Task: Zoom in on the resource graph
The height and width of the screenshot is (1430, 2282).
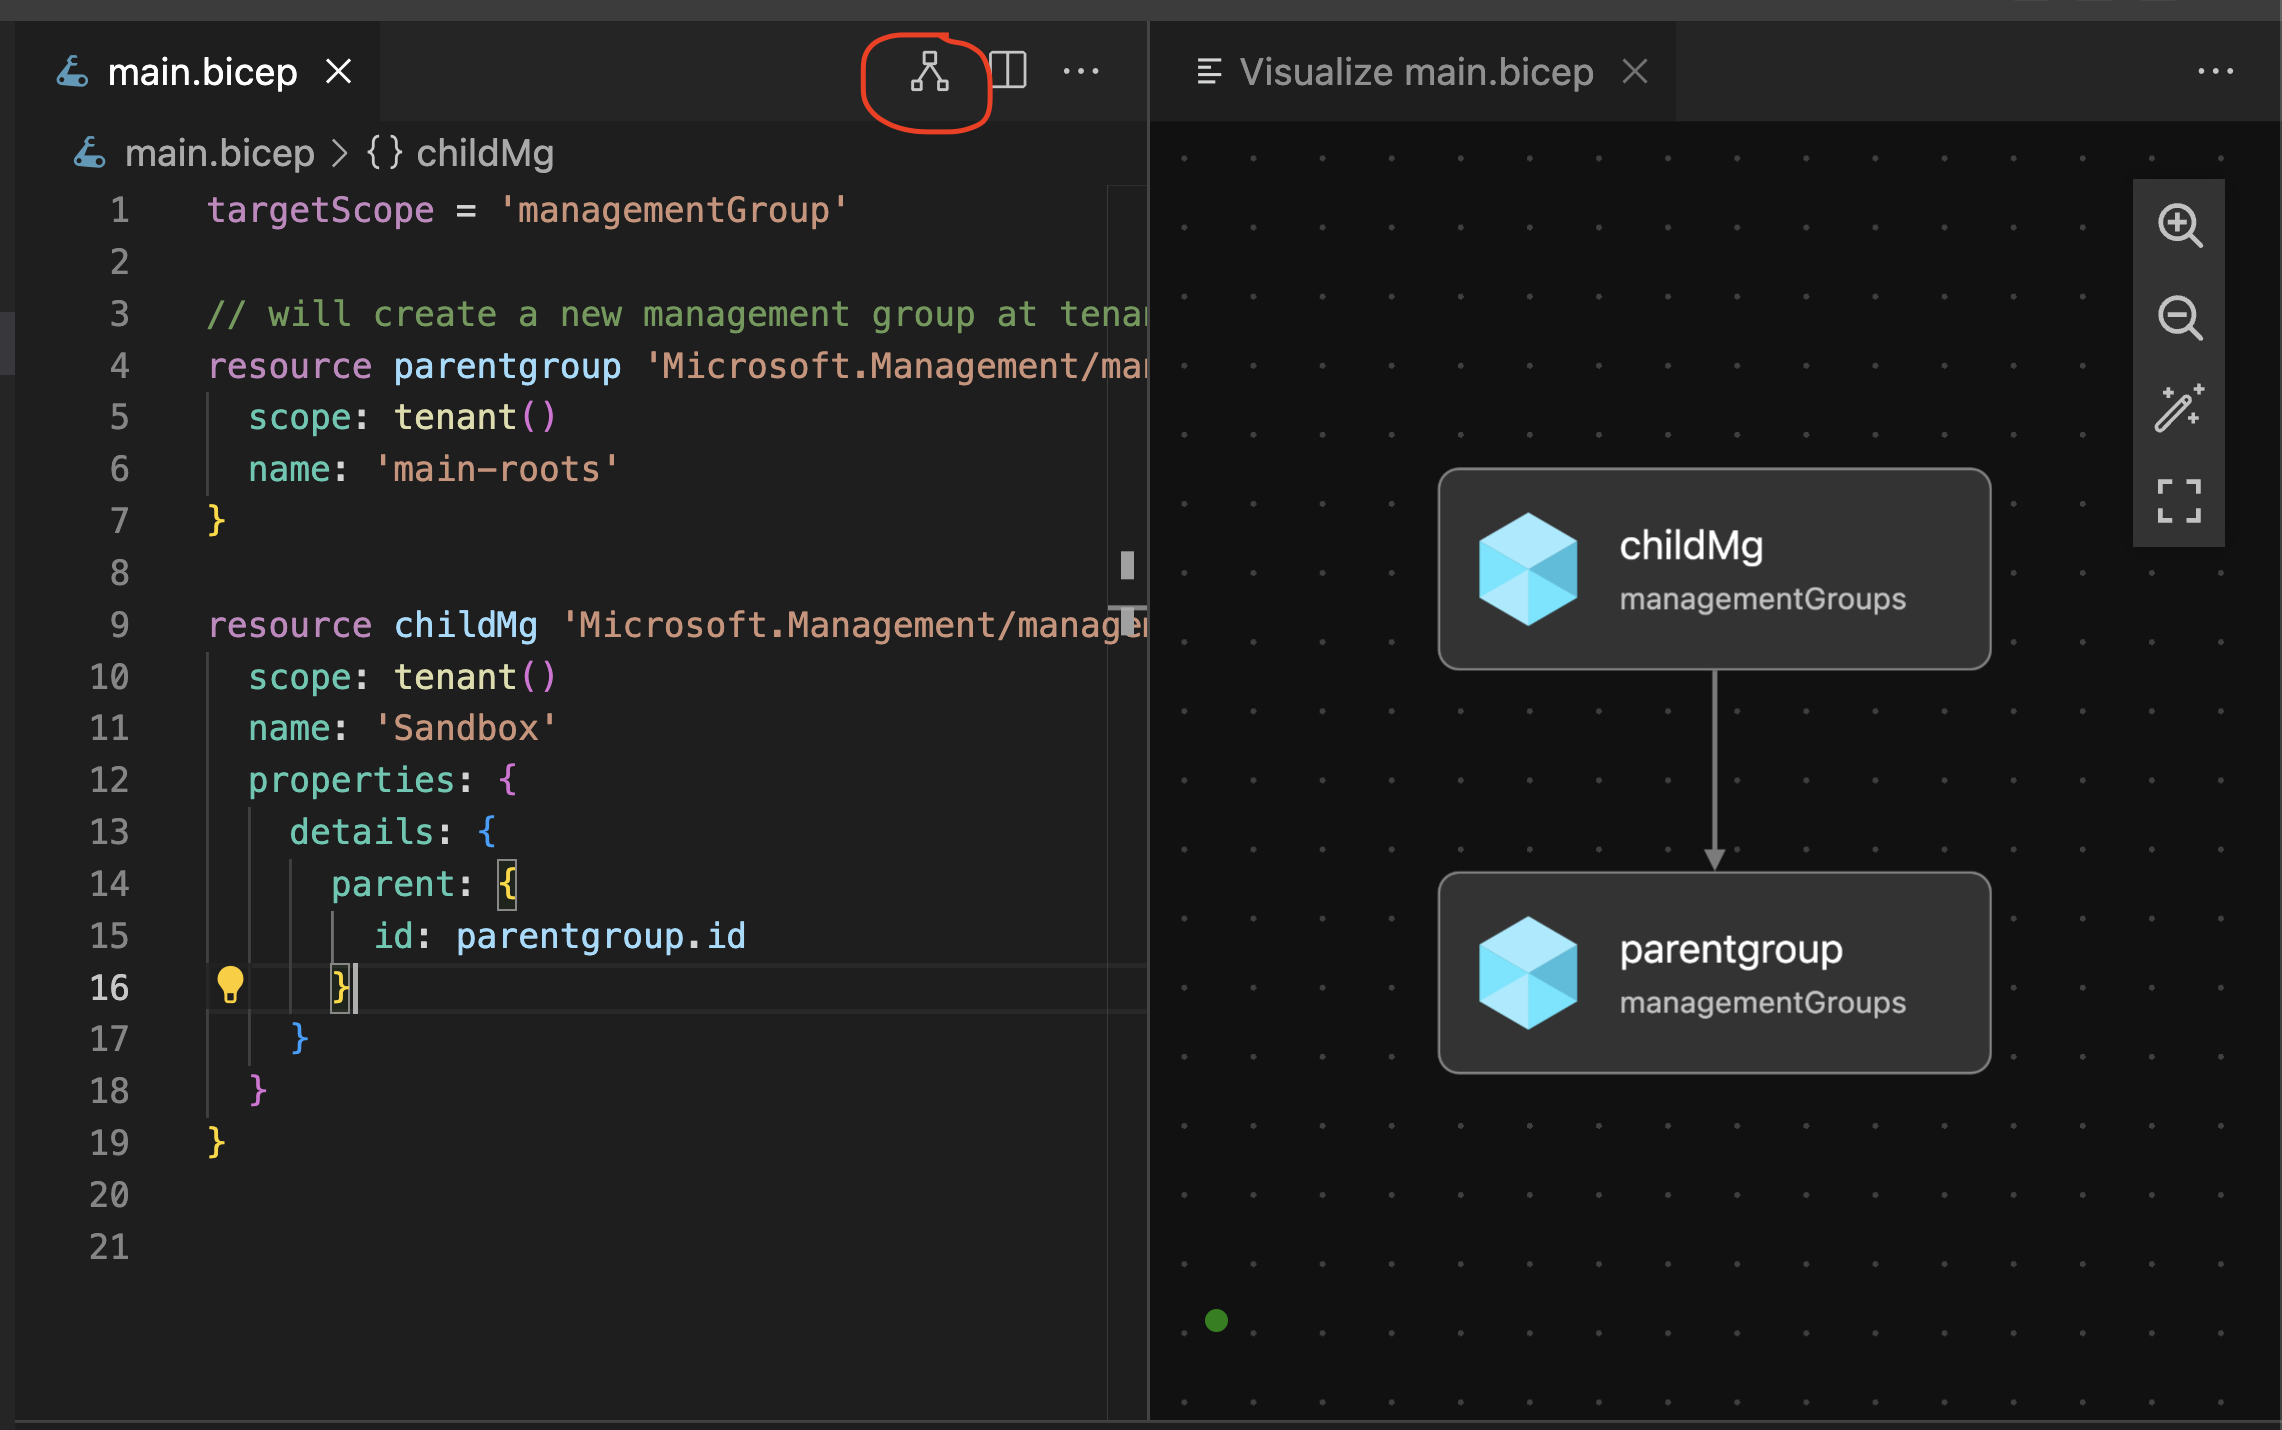Action: point(2179,225)
